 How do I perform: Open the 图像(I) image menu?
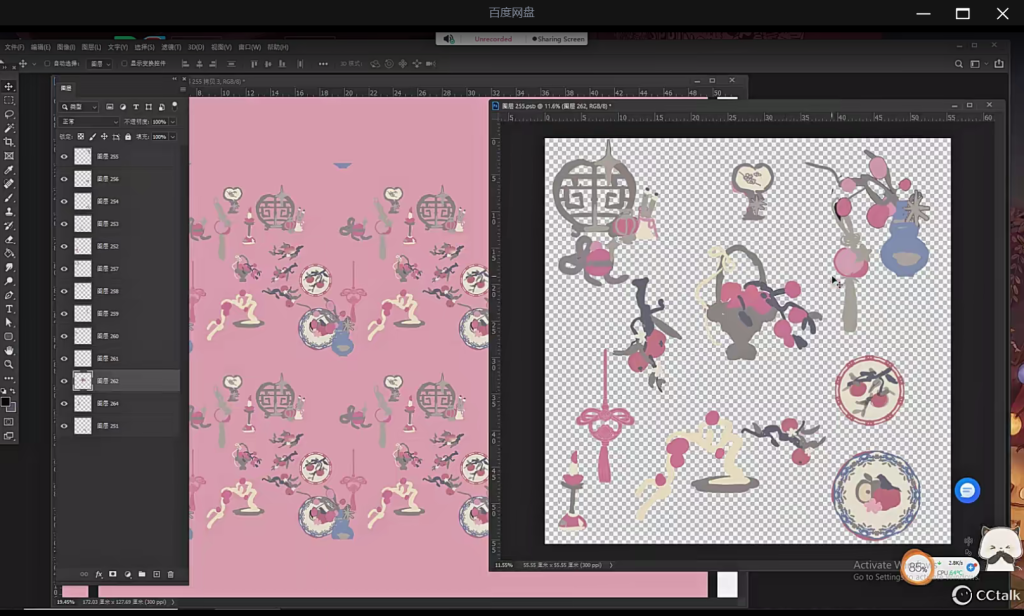66,47
